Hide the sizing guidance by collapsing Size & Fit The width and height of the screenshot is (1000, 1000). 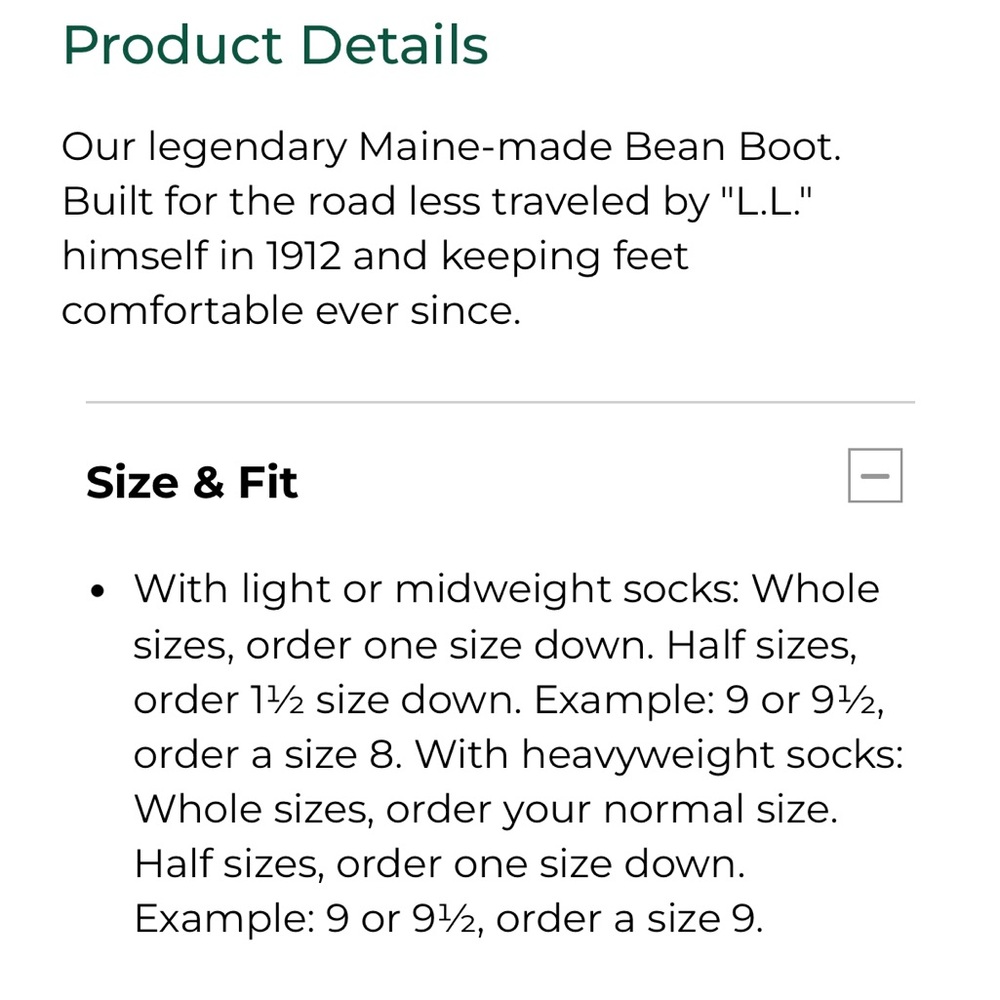(x=875, y=476)
